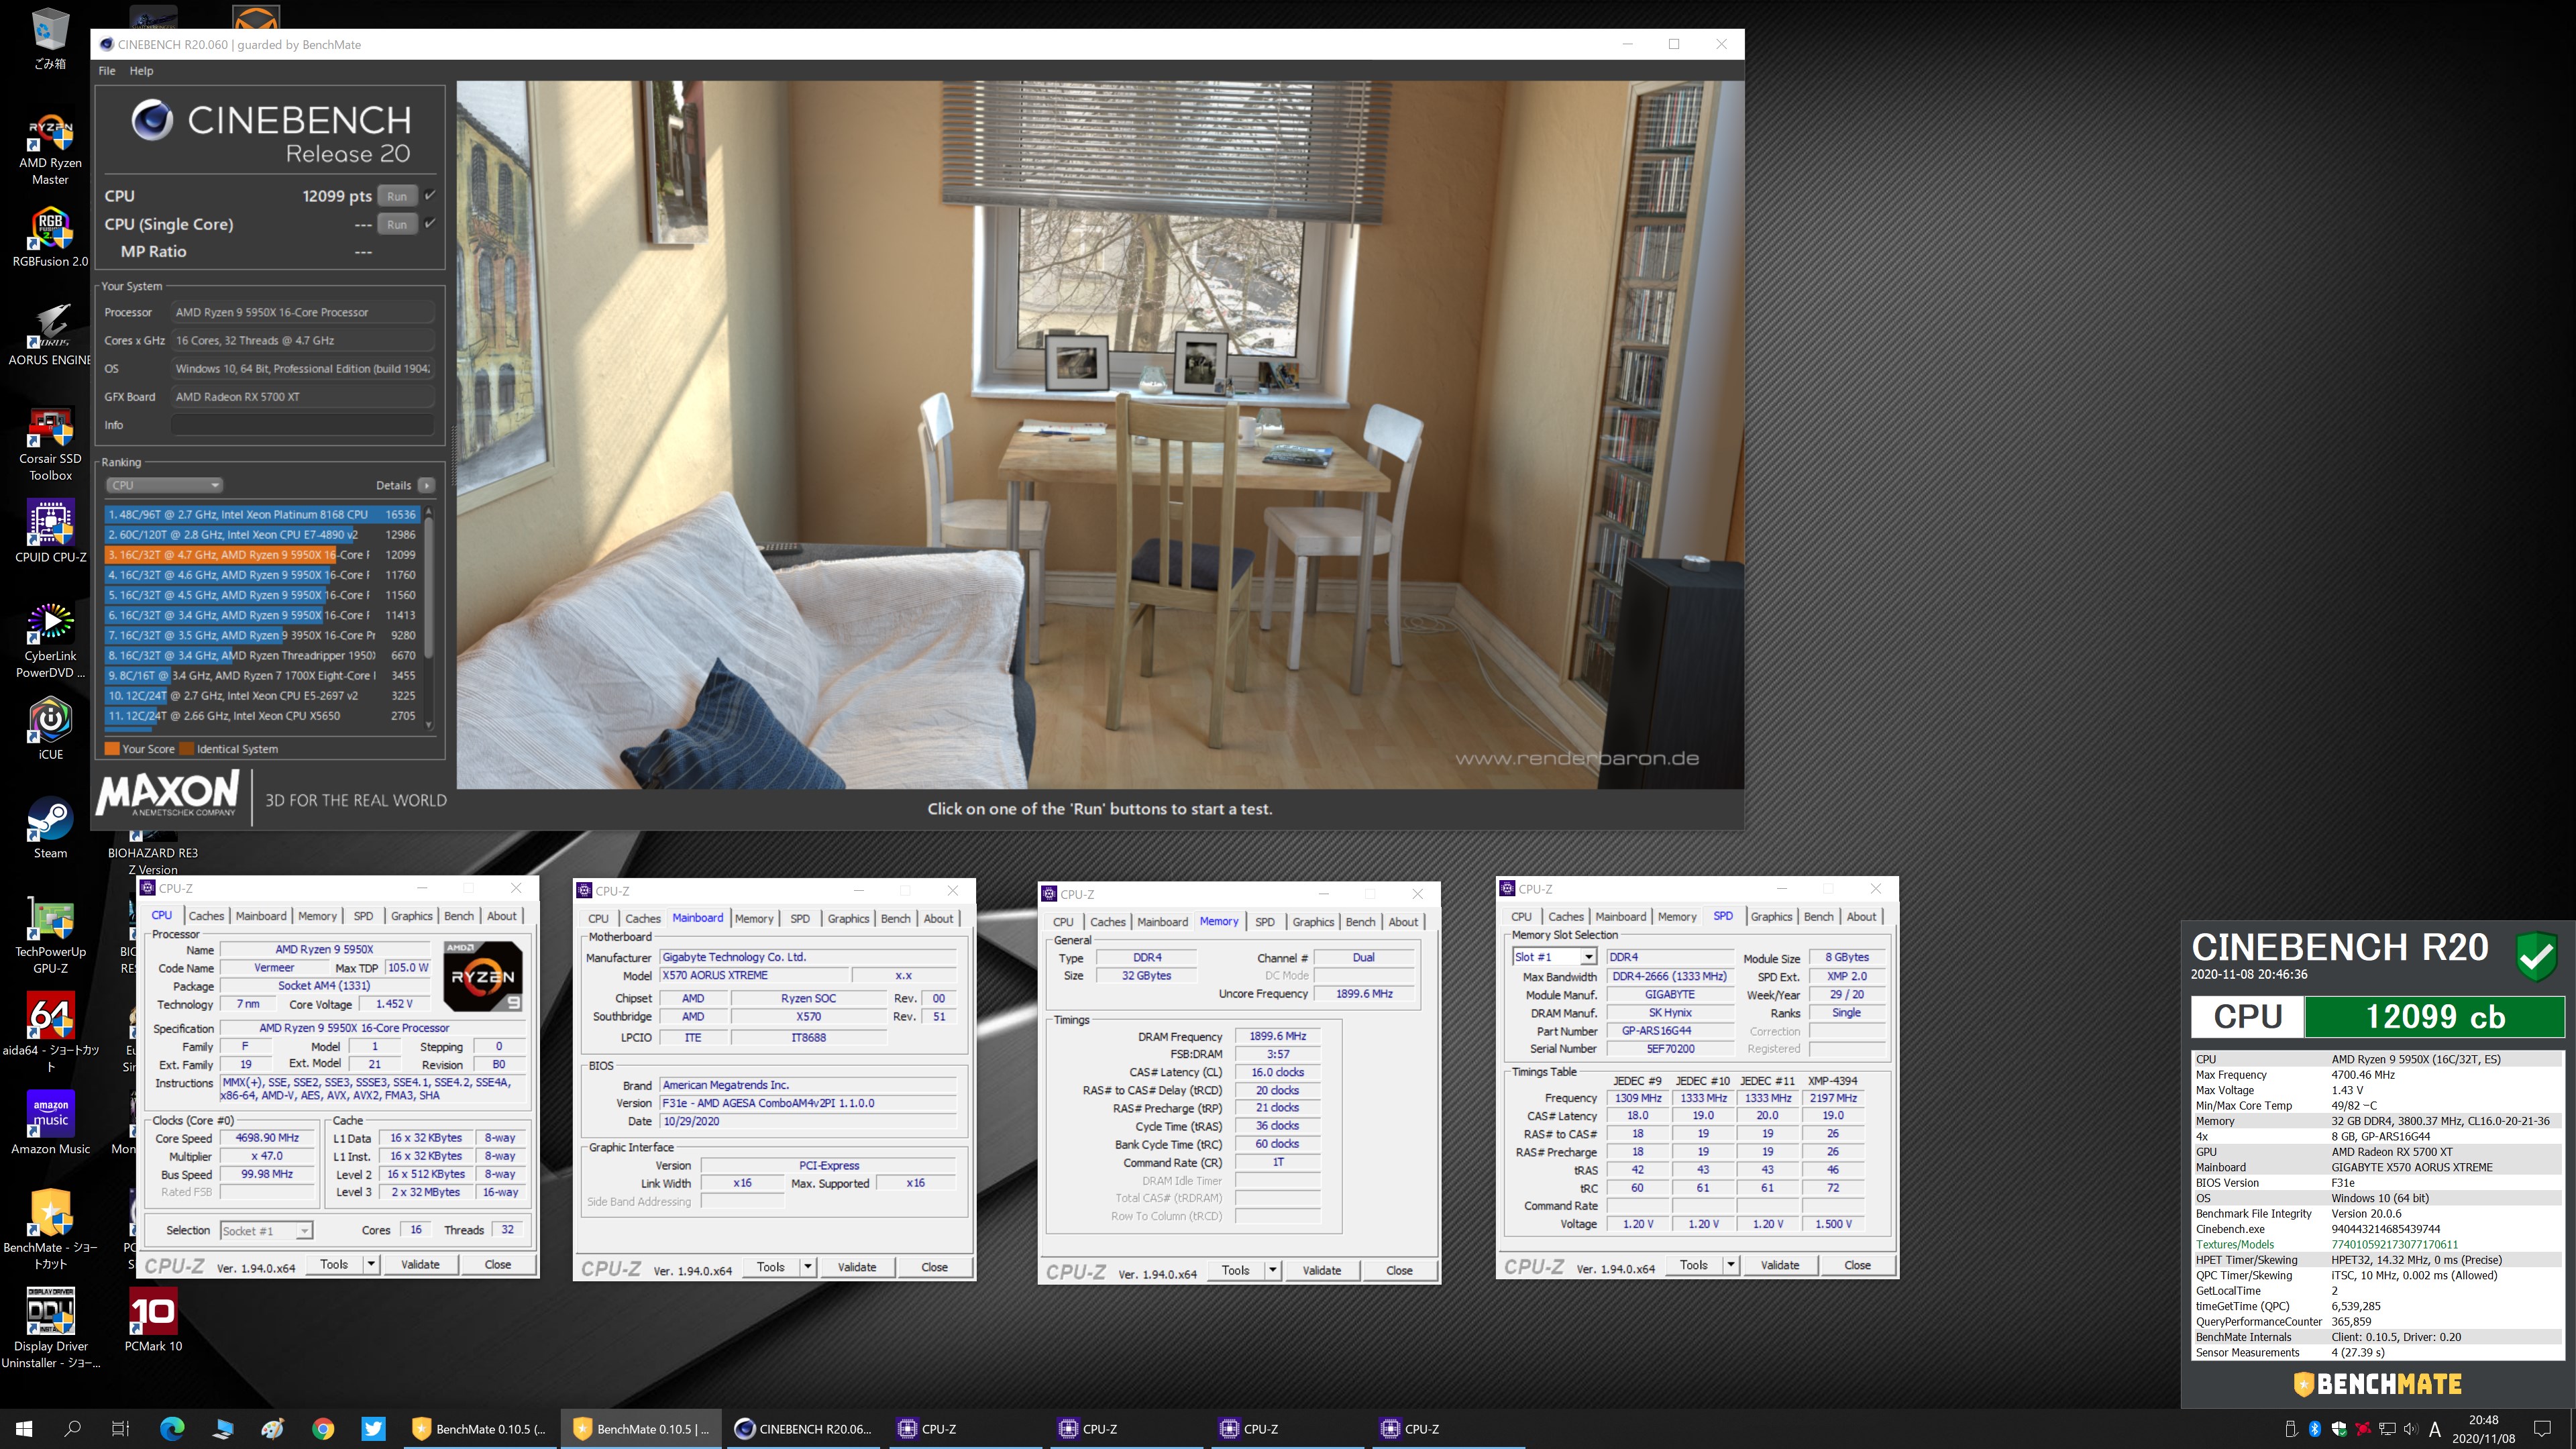Open first BenchMate 0.10.5 taskbar button
Viewport: 2576px width, 1449px height.
[x=481, y=1429]
